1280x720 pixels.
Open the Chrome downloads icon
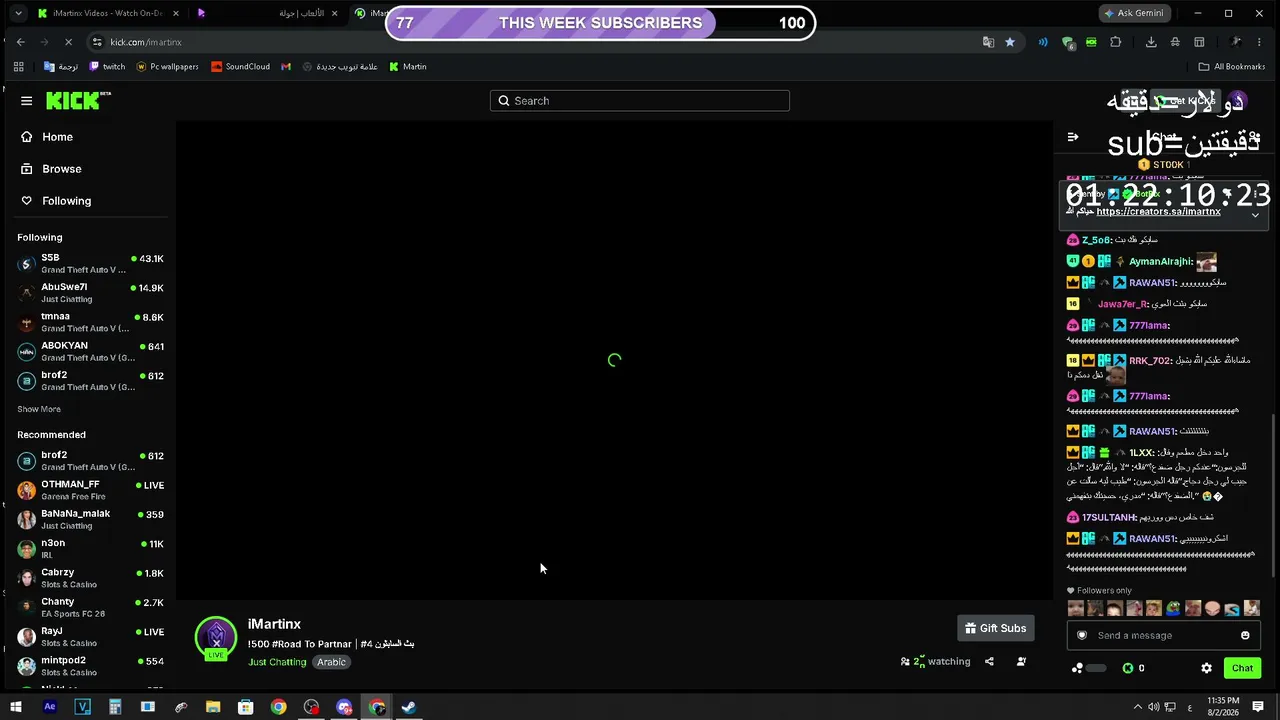tap(1151, 42)
